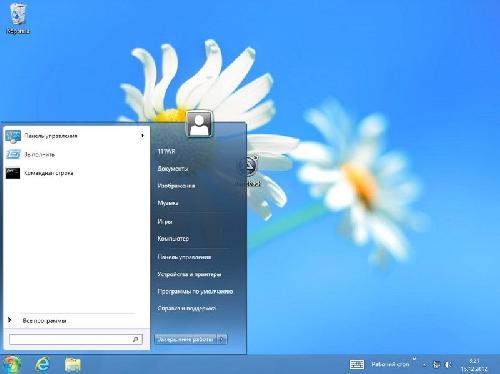Open shutdown options arrow beside Завершение работы
Viewport: 500px width, 374px height.
(x=222, y=339)
